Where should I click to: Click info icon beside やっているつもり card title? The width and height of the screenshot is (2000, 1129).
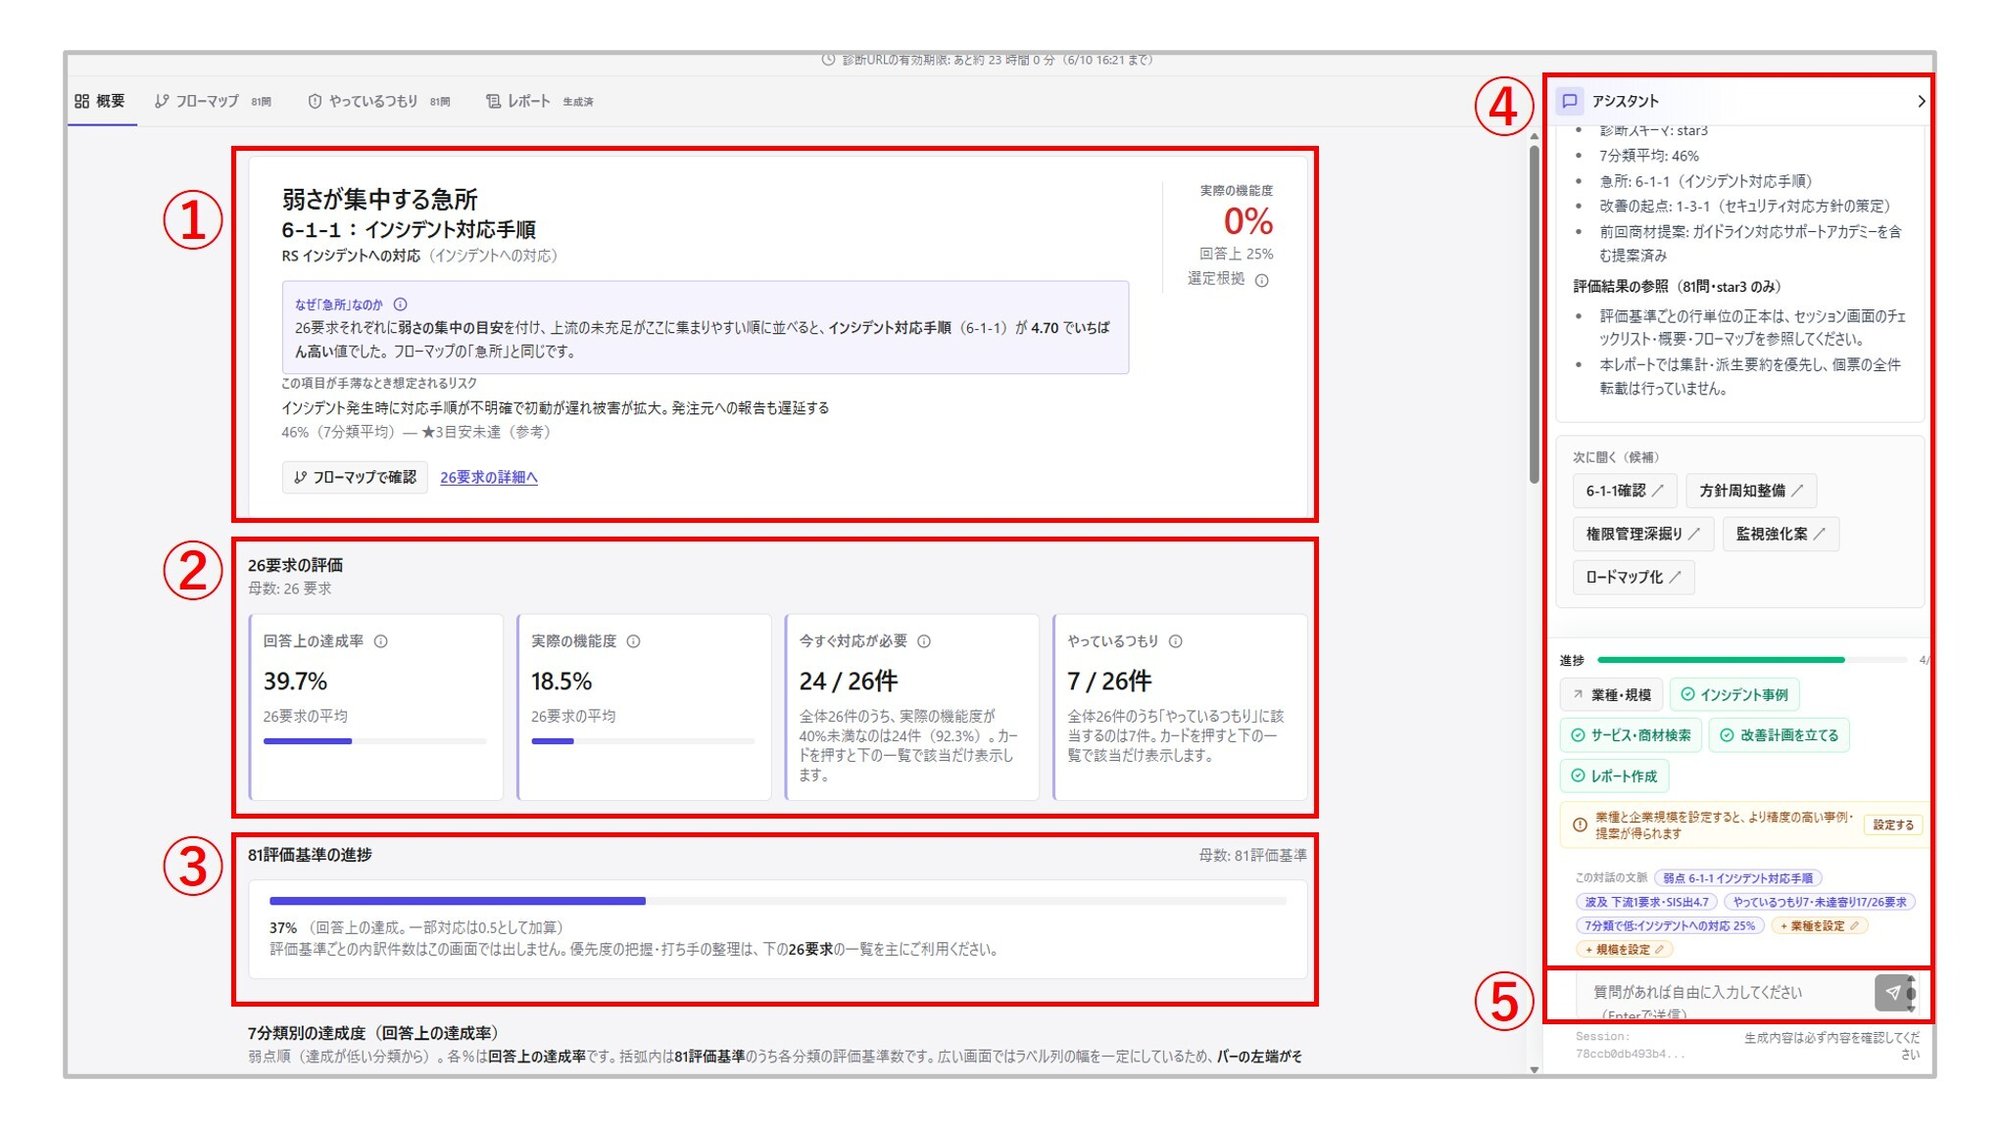coord(1176,641)
